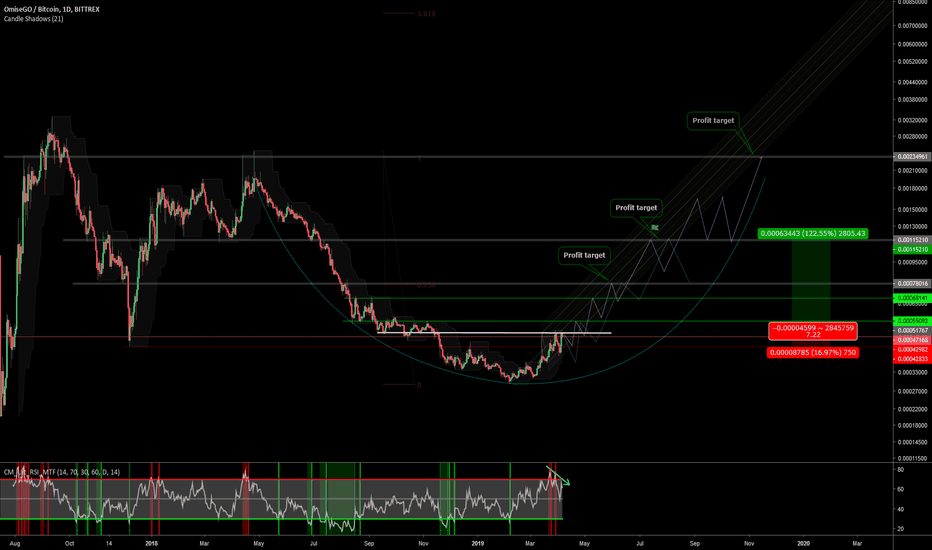932x550 pixels.
Task: Click the 0.00600000 price scale tick
Action: (x=912, y=45)
